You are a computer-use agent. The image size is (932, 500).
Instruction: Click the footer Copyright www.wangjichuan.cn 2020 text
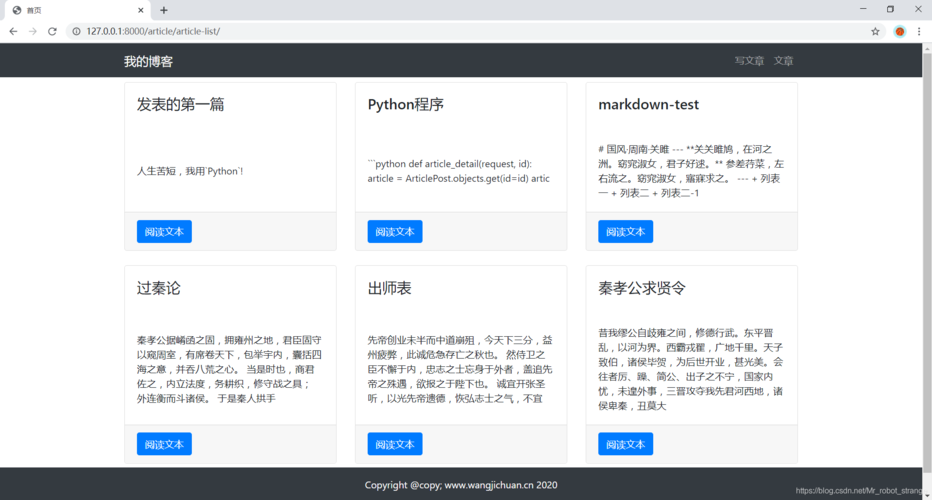coord(461,485)
